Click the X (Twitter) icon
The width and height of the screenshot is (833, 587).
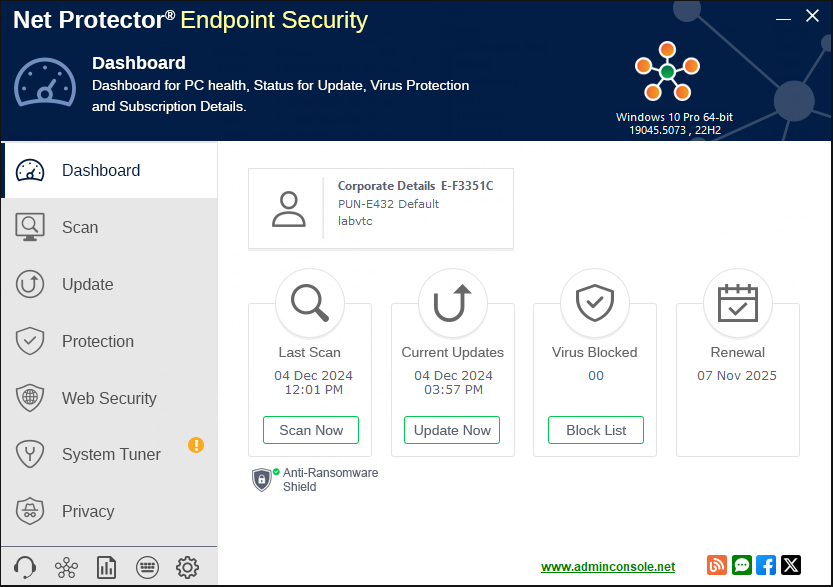coord(791,565)
